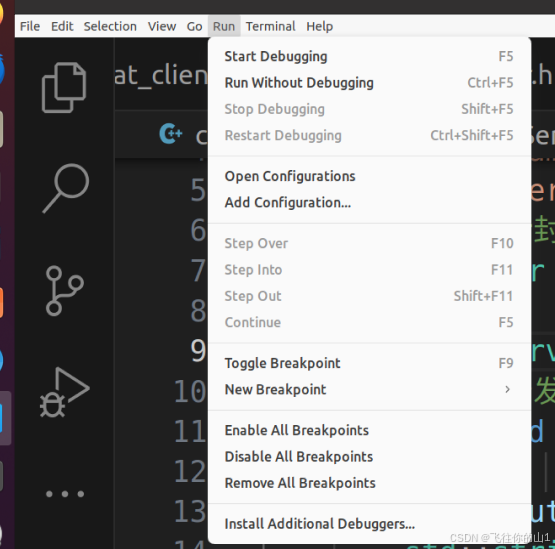Image resolution: width=555 pixels, height=549 pixels.
Task: Click the C++ file icon in the breadcrumb
Action: [x=171, y=134]
